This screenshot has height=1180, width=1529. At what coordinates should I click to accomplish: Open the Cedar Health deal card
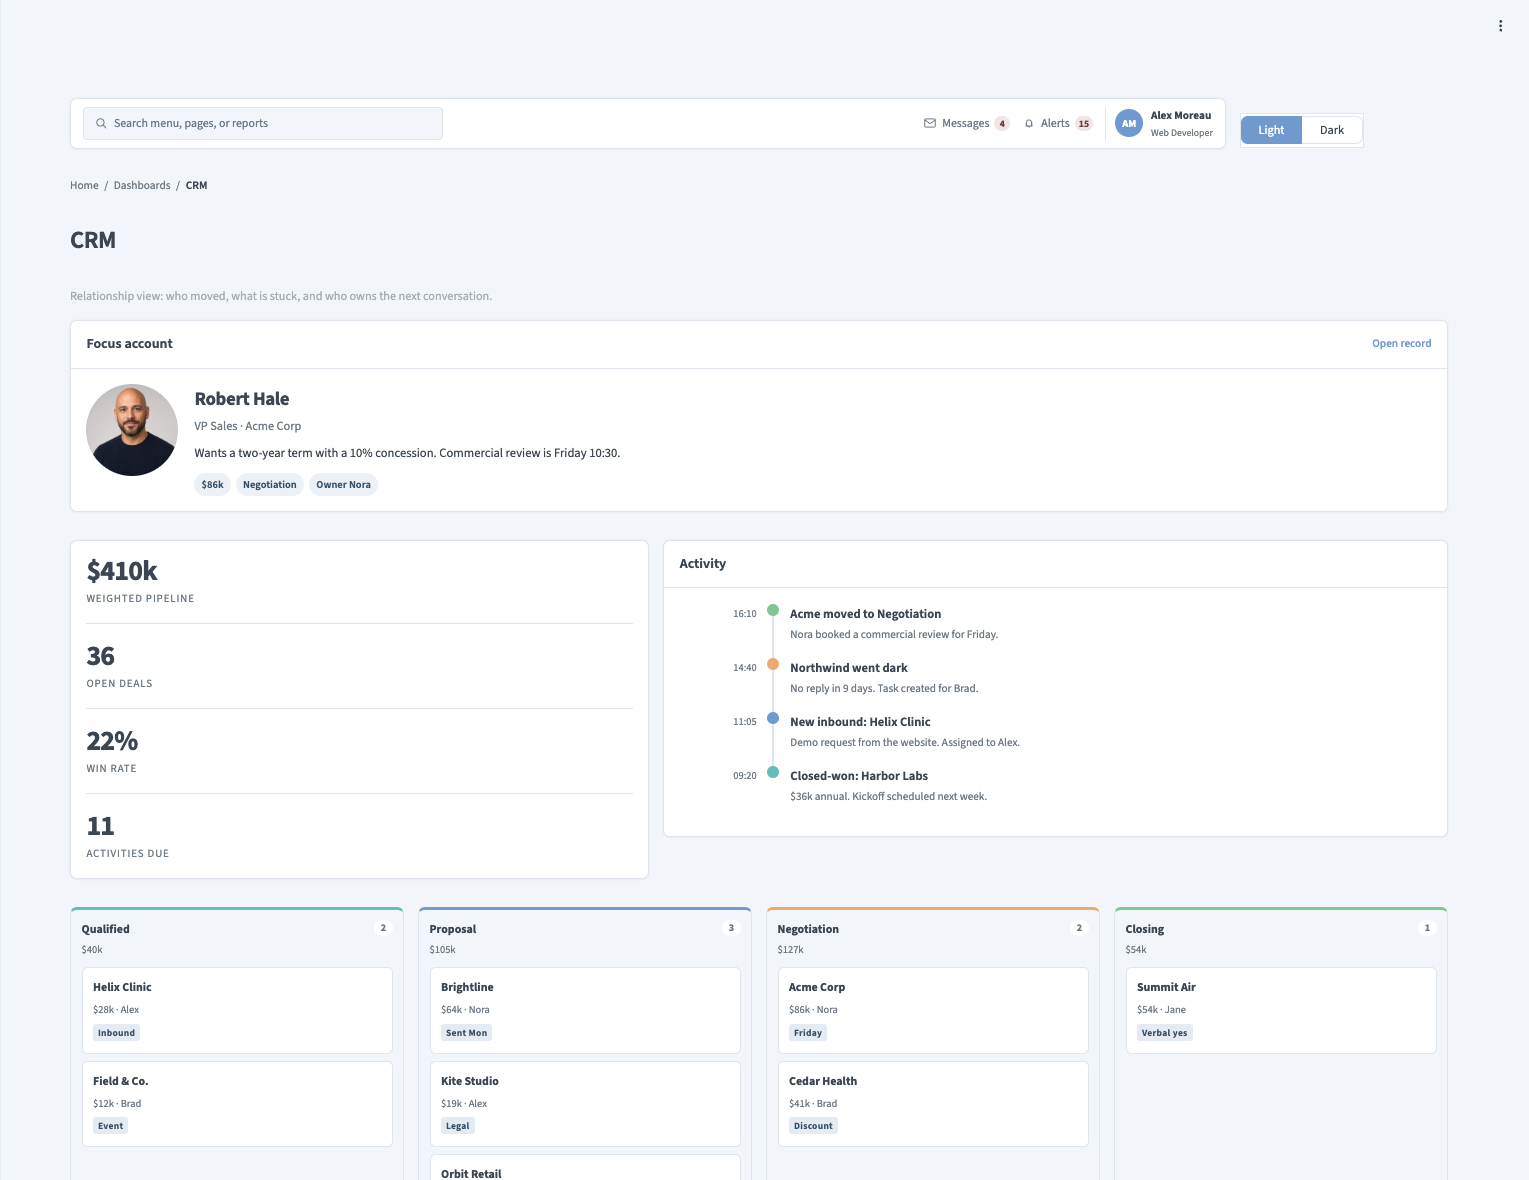coord(933,1104)
